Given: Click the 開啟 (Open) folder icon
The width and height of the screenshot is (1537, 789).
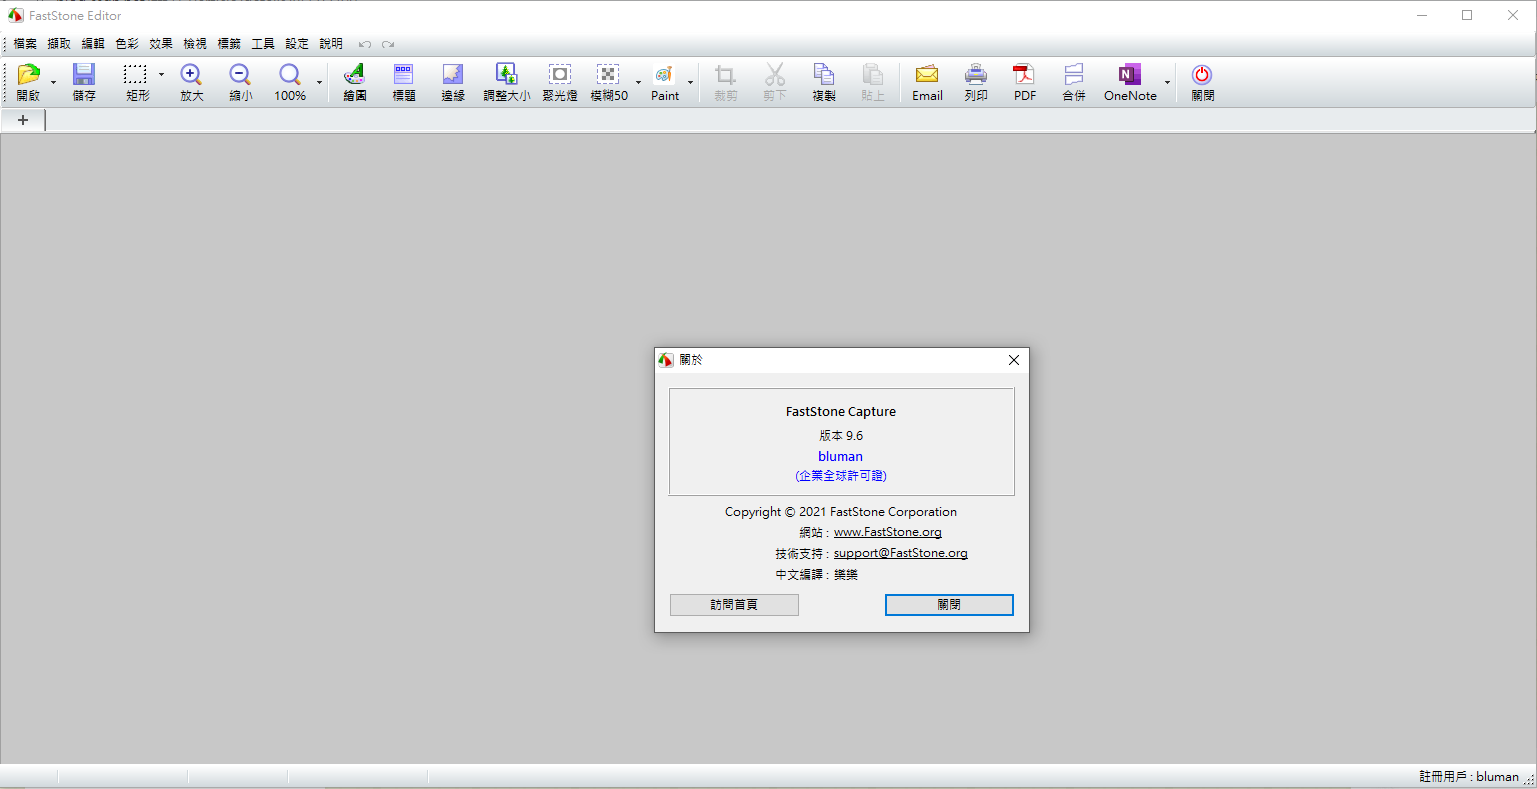Looking at the screenshot, I should pyautogui.click(x=28, y=76).
